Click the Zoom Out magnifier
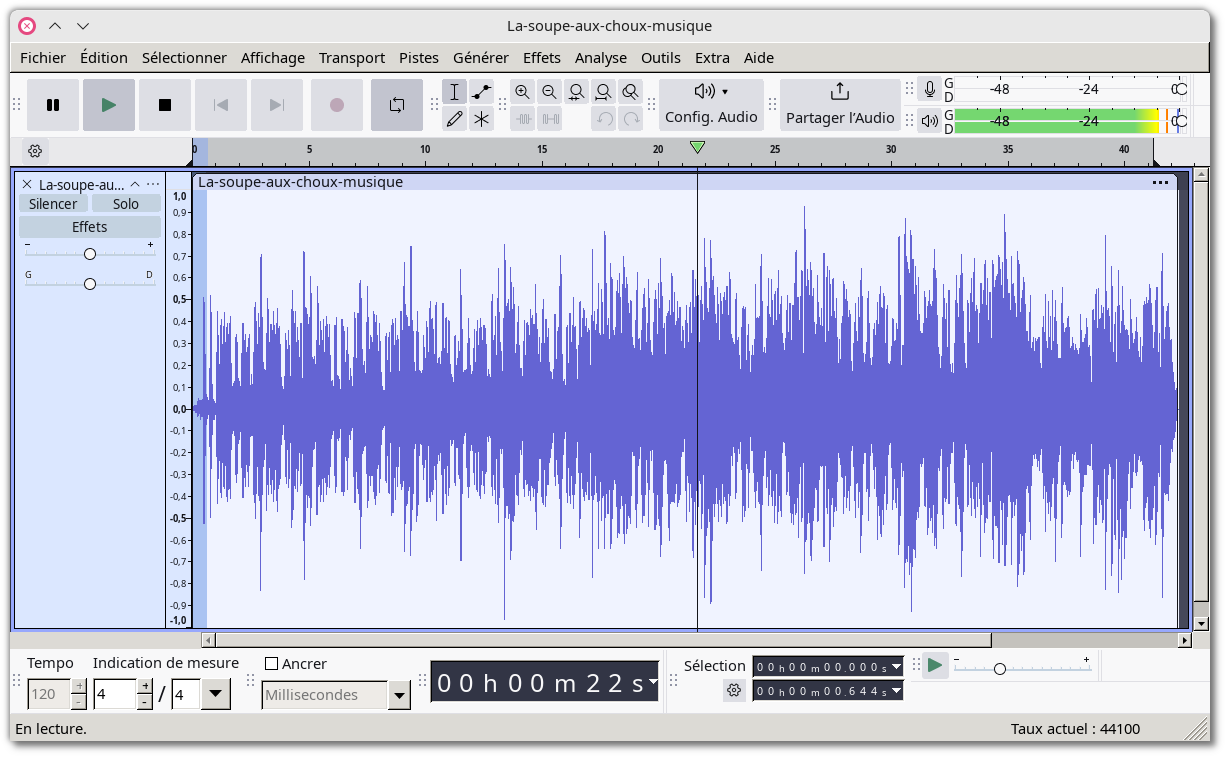 [549, 91]
